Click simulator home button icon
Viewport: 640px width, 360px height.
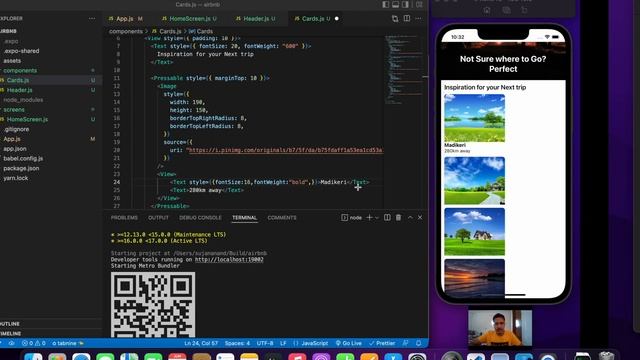[x=487, y=10]
